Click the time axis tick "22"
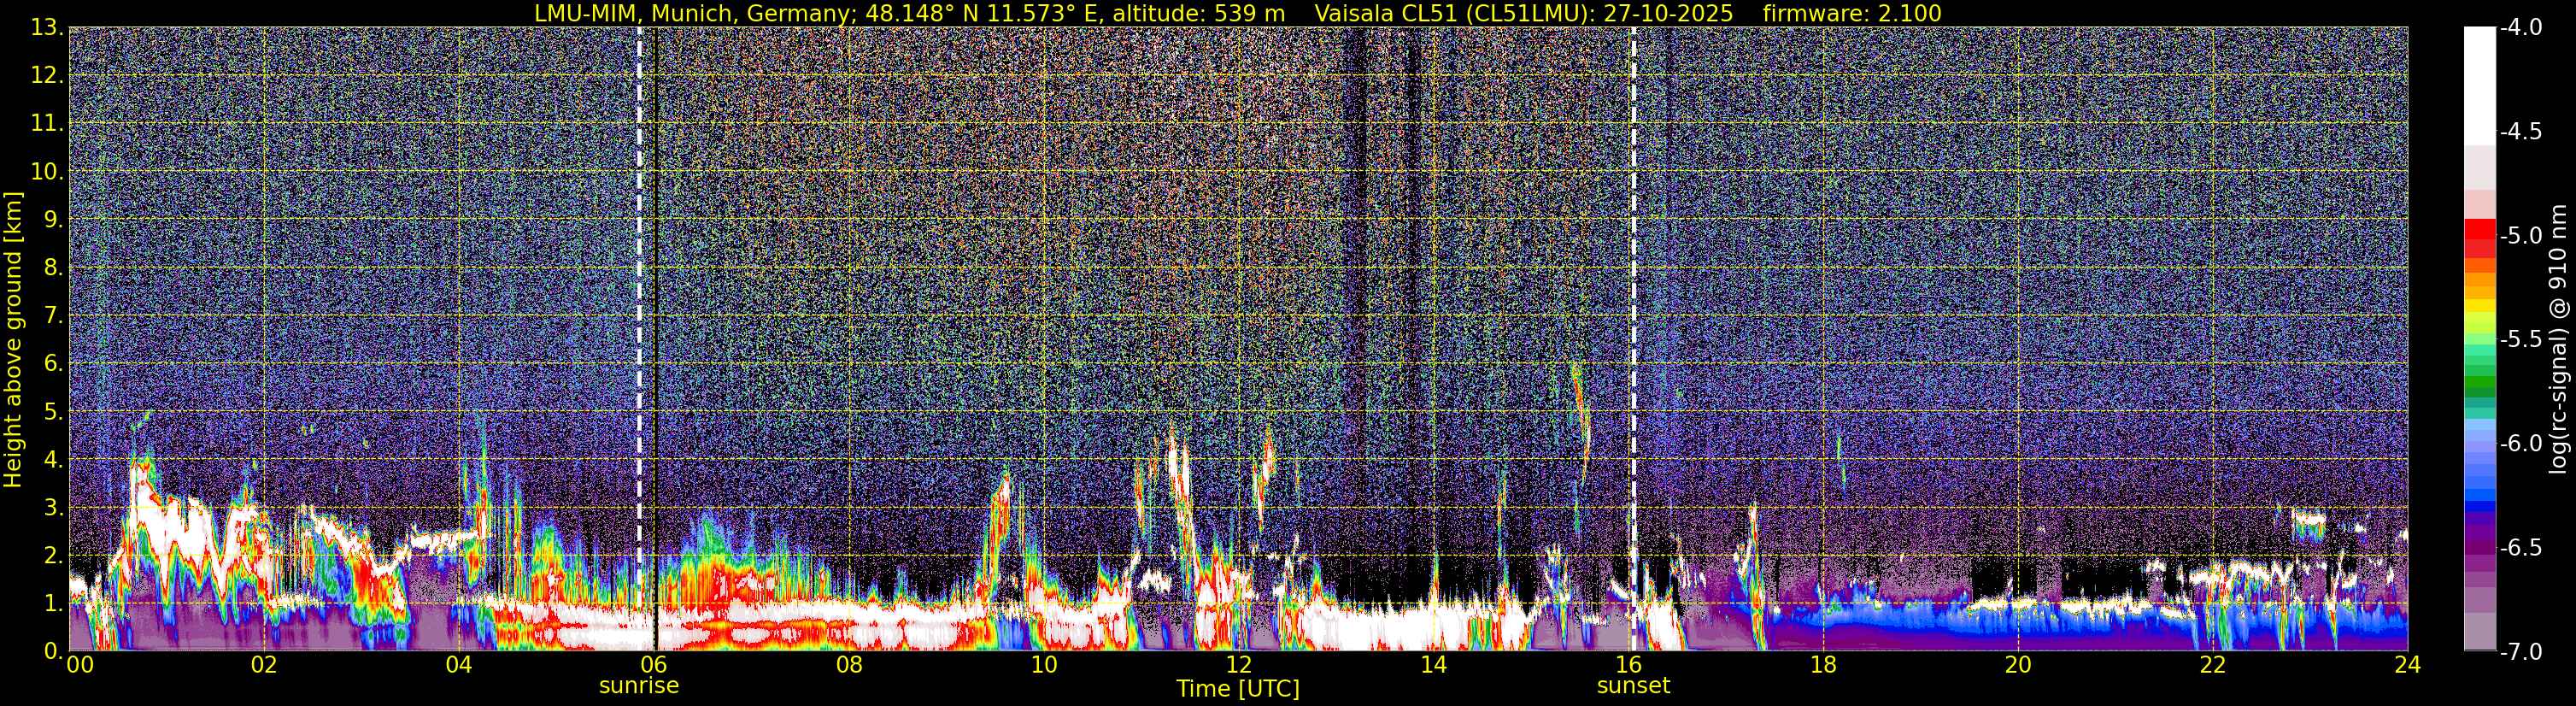 pos(2213,664)
